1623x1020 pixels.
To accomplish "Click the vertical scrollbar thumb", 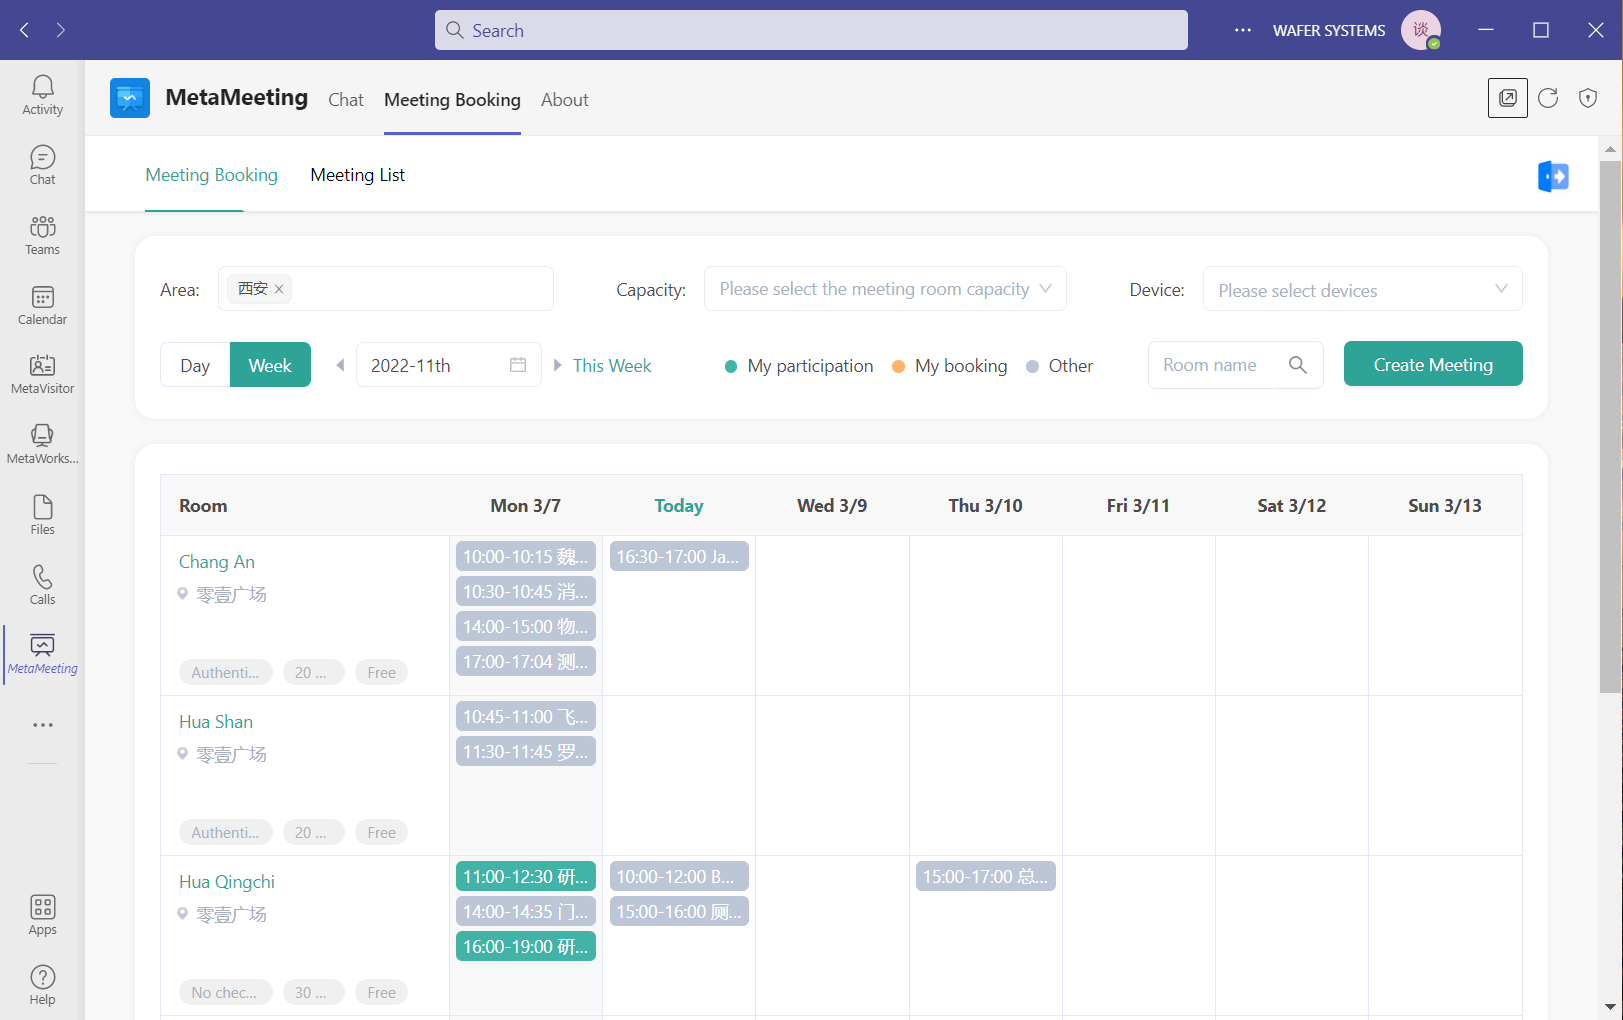I will point(1610,427).
